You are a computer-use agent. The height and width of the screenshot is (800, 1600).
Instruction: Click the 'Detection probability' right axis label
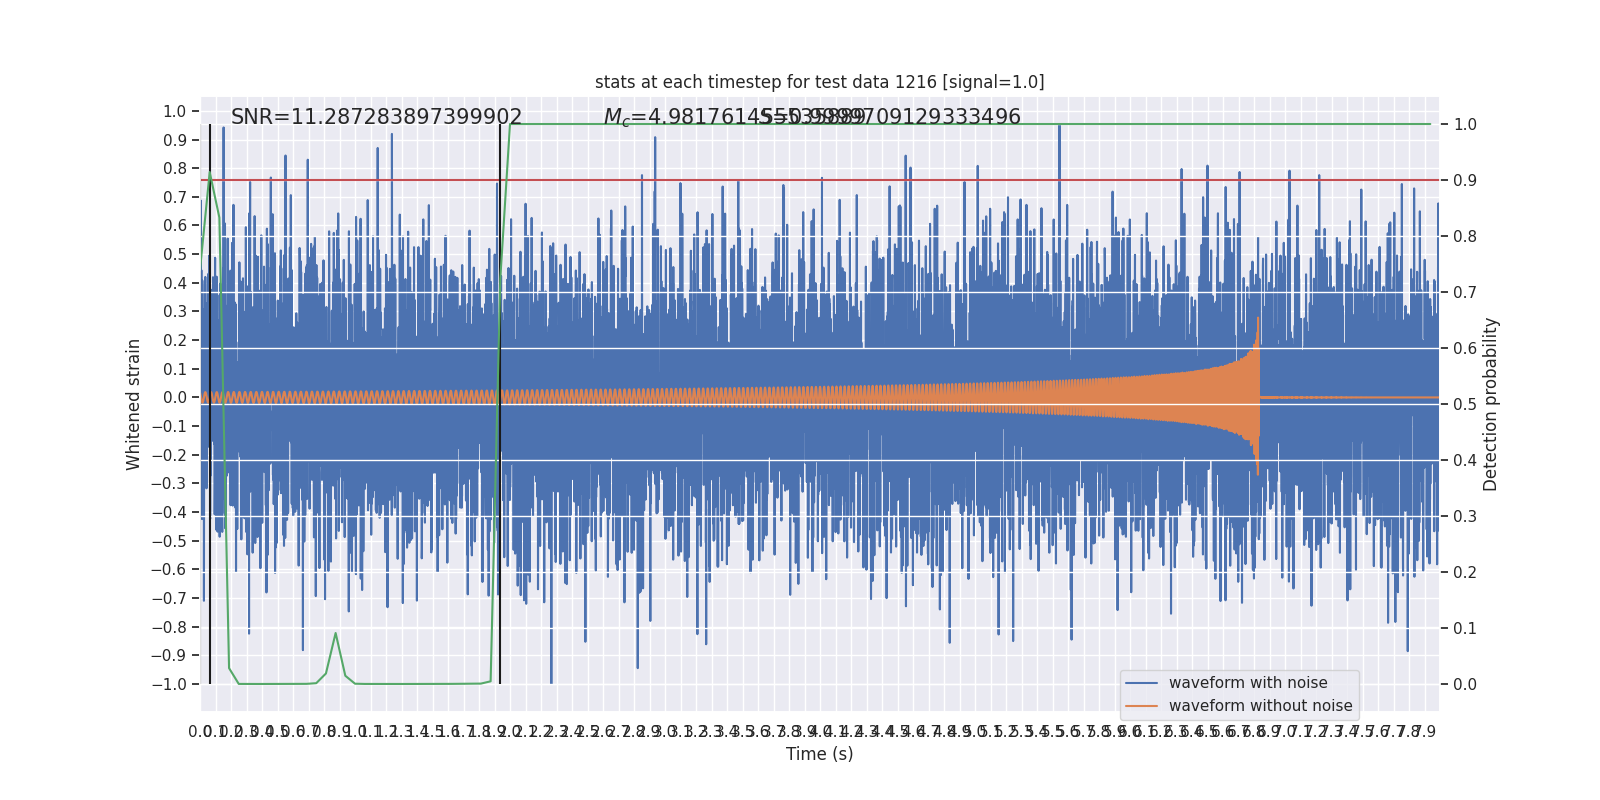1491,404
